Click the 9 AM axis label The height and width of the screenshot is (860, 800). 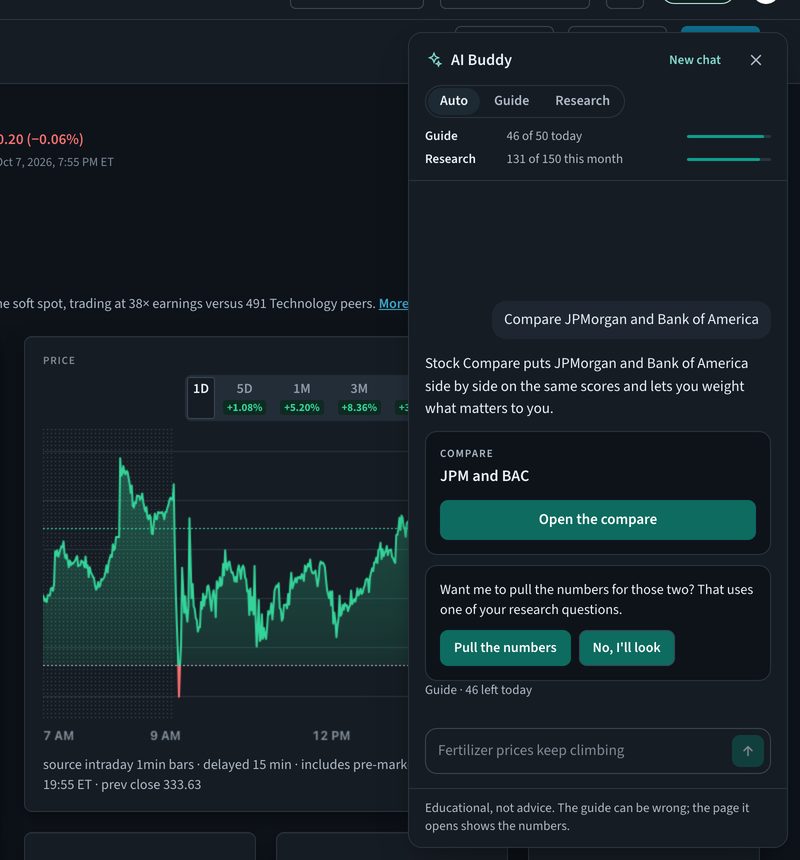(x=165, y=735)
